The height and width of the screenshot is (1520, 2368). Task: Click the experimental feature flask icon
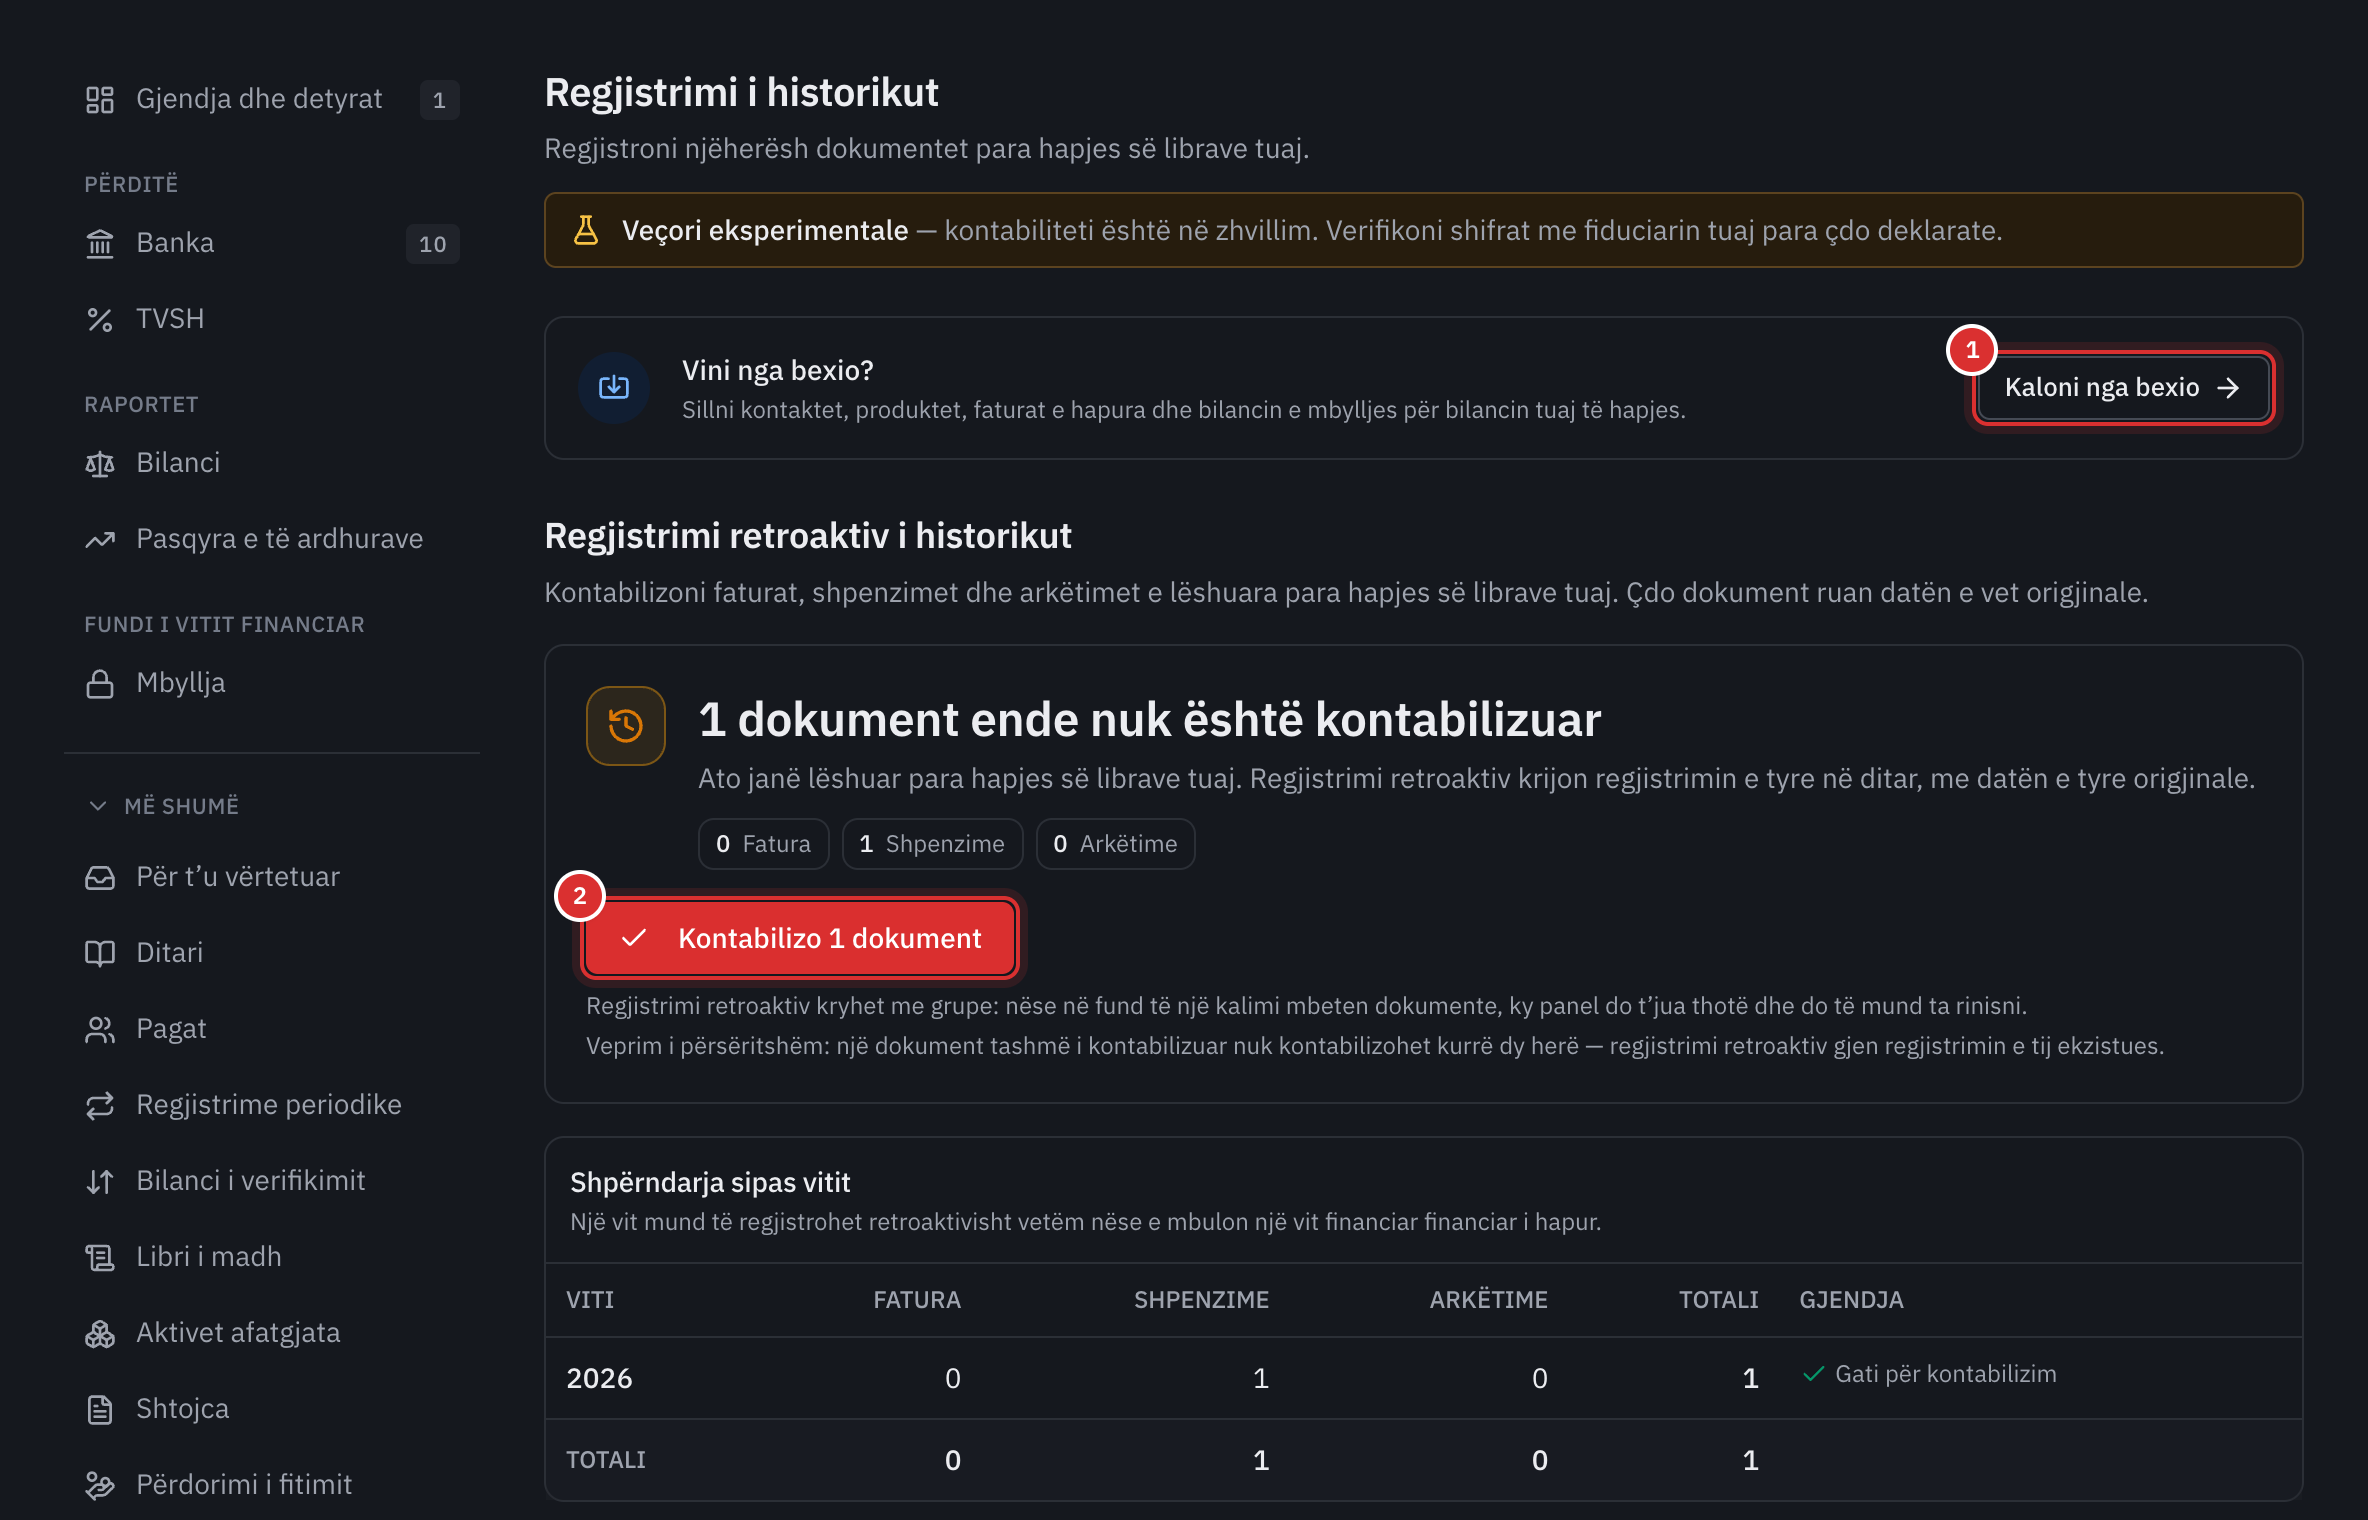pos(586,230)
